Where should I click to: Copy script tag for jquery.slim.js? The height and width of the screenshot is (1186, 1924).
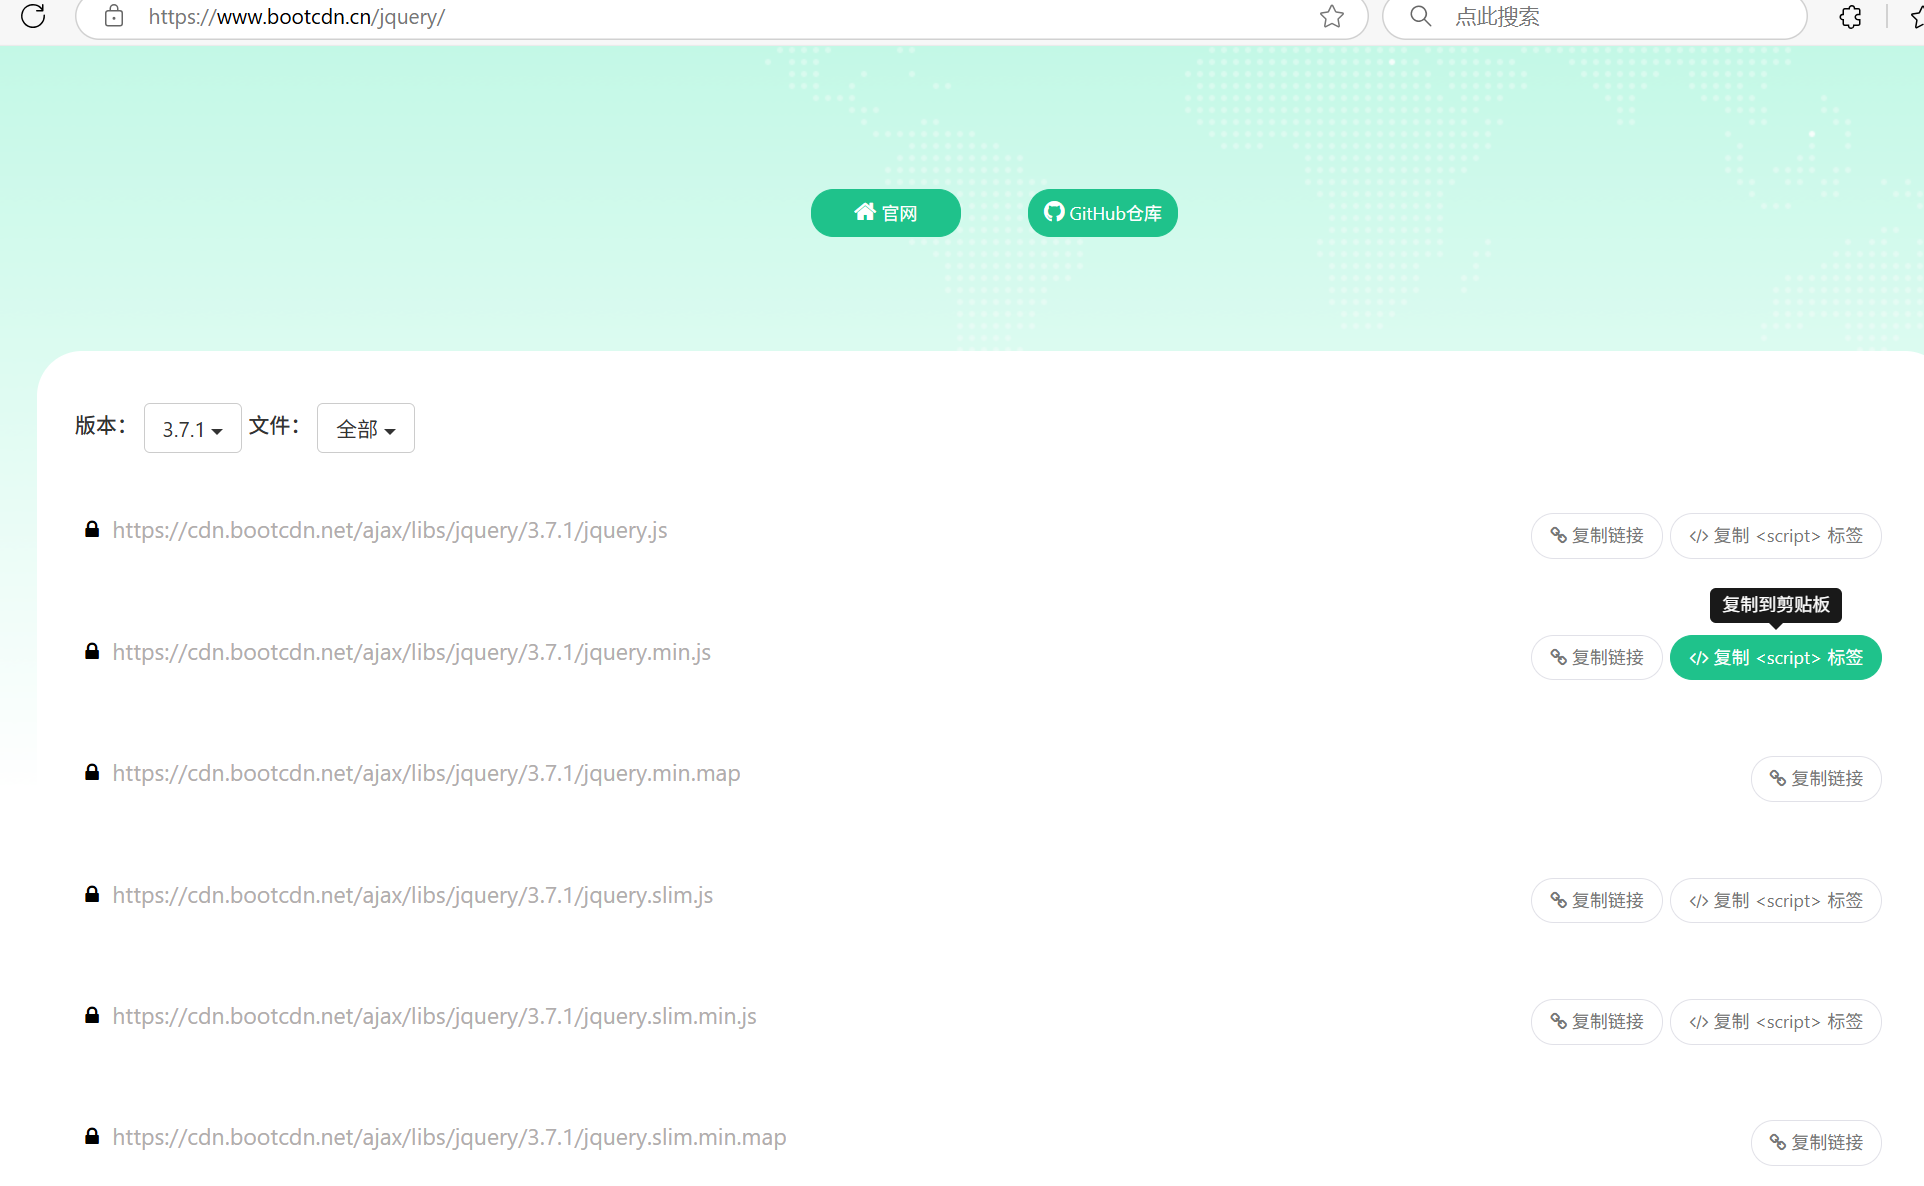click(x=1775, y=901)
